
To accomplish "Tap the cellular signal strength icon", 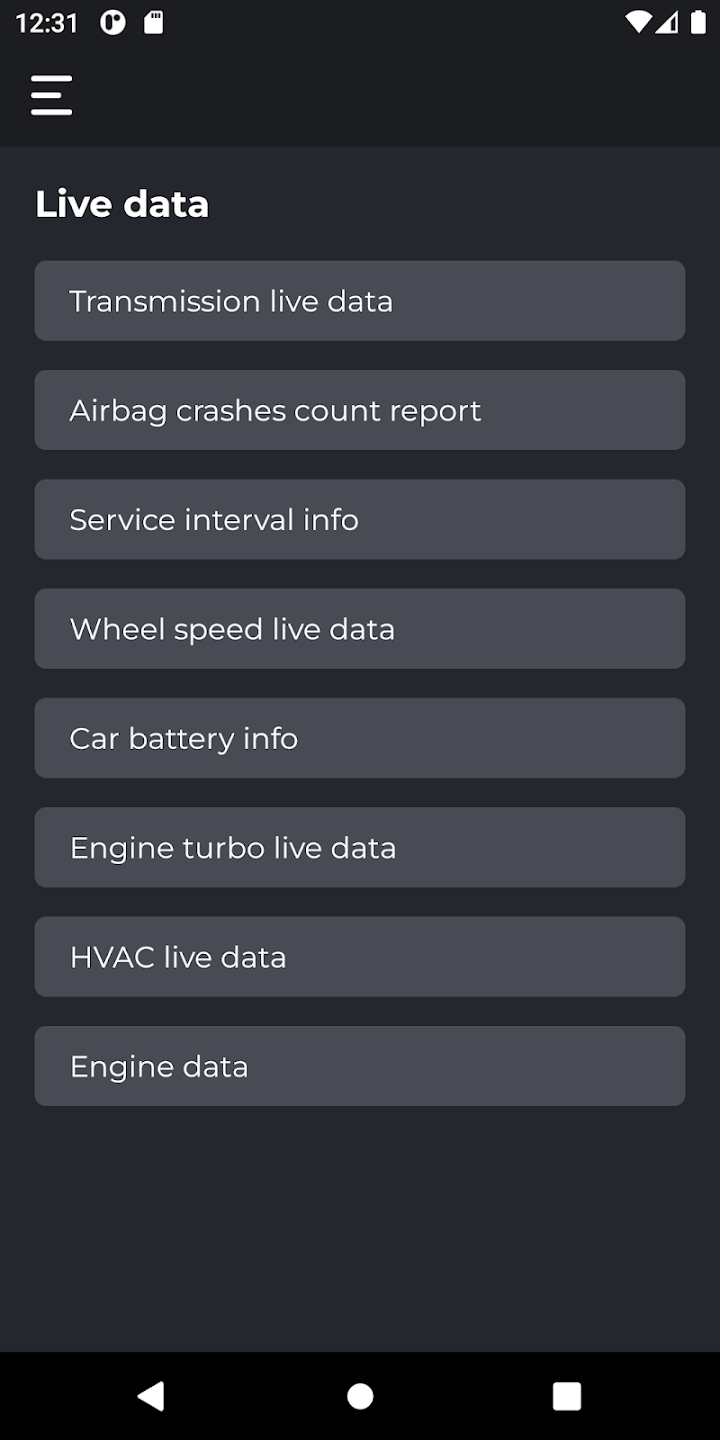I will pyautogui.click(x=666, y=23).
